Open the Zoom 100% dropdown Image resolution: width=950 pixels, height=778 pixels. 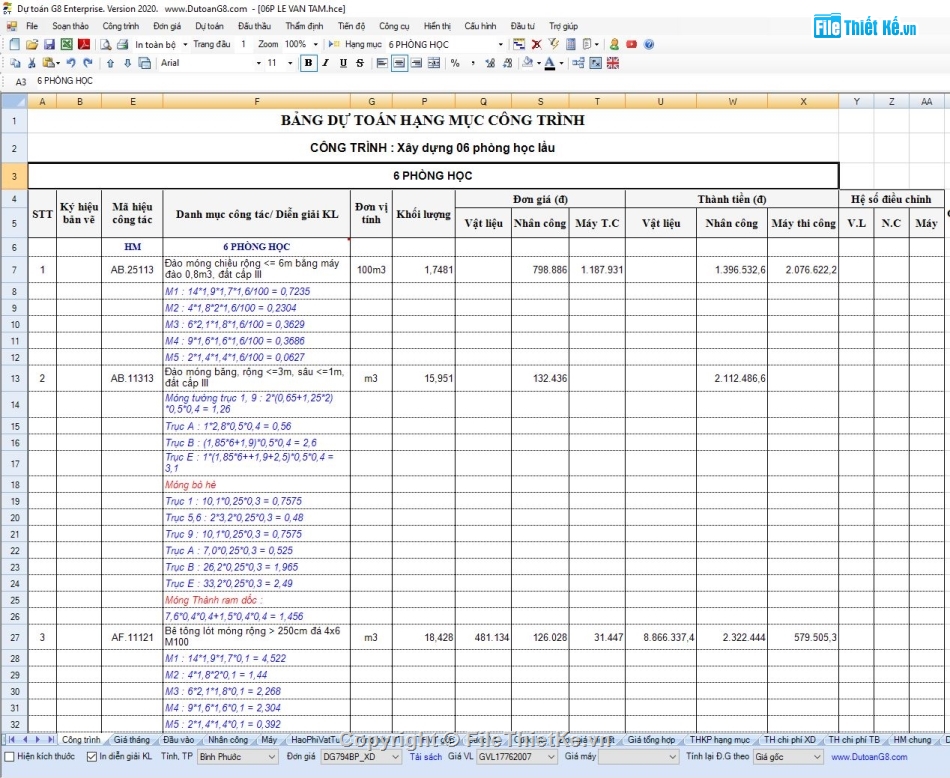tap(315, 44)
